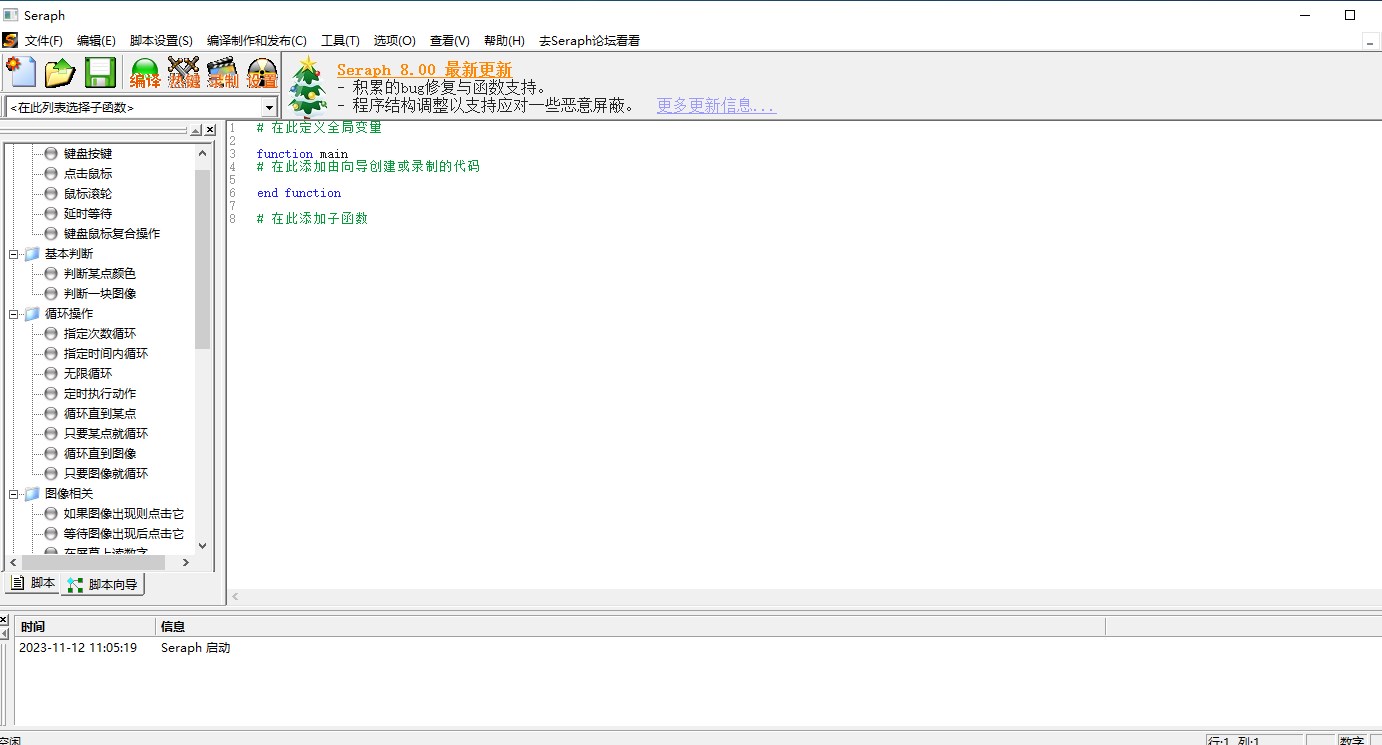The image size is (1382, 745).
Task: Select 判断某点颜色 tree item
Action: (x=100, y=274)
